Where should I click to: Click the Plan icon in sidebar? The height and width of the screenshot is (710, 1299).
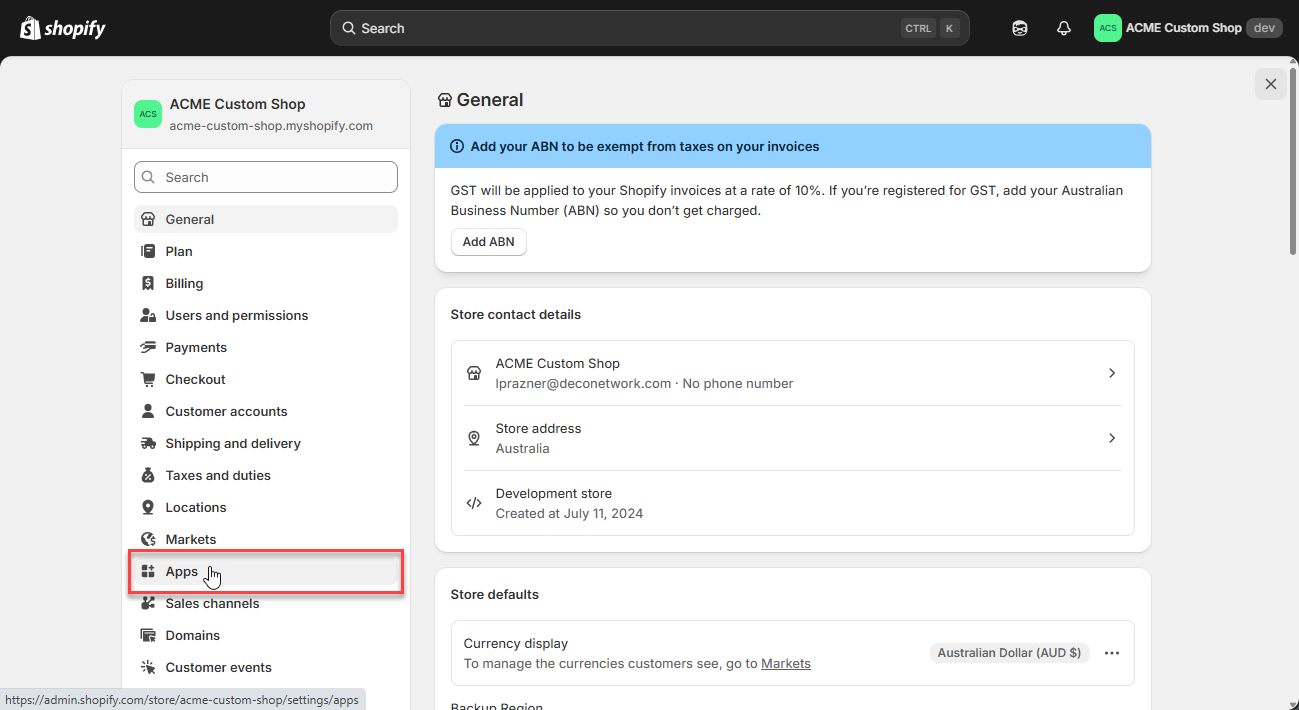148,251
